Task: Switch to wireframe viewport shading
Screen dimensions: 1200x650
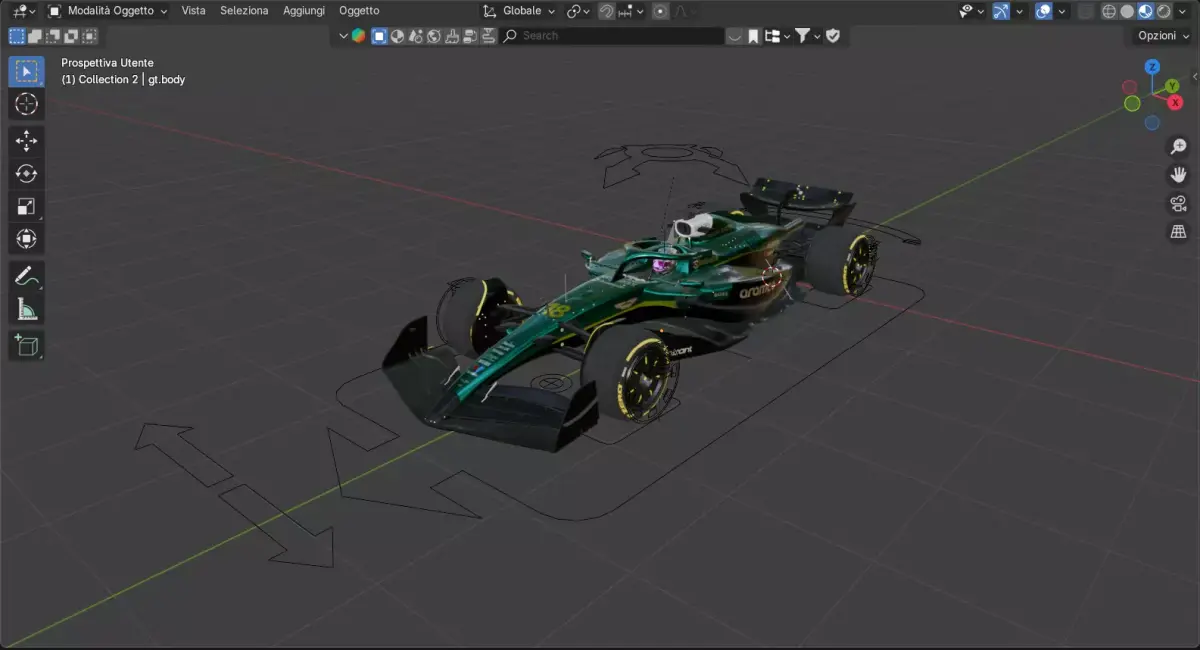Action: 1109,11
